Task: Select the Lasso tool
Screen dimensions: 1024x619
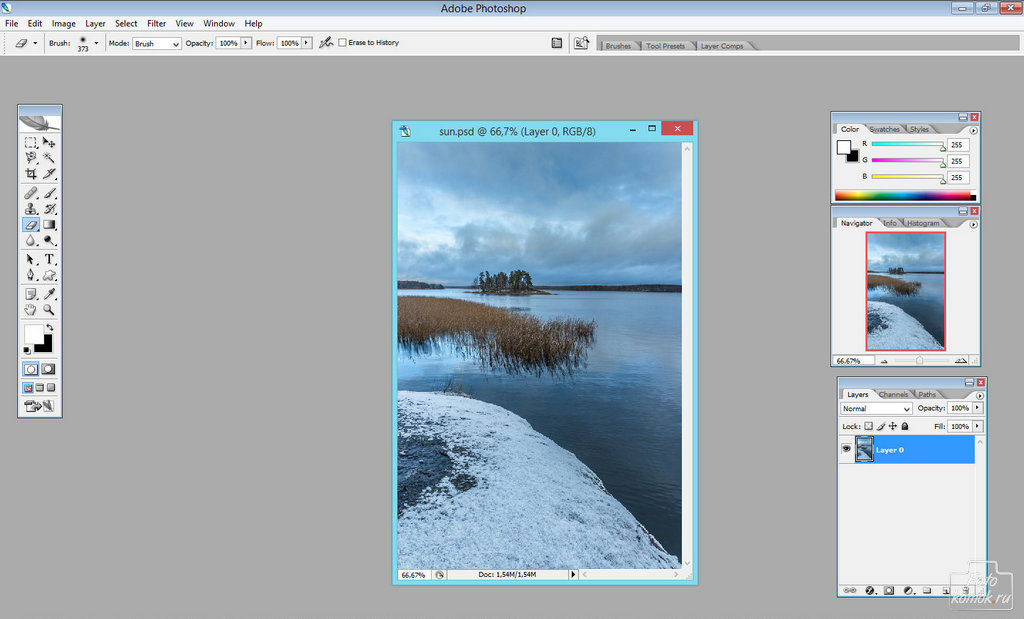Action: [x=31, y=158]
